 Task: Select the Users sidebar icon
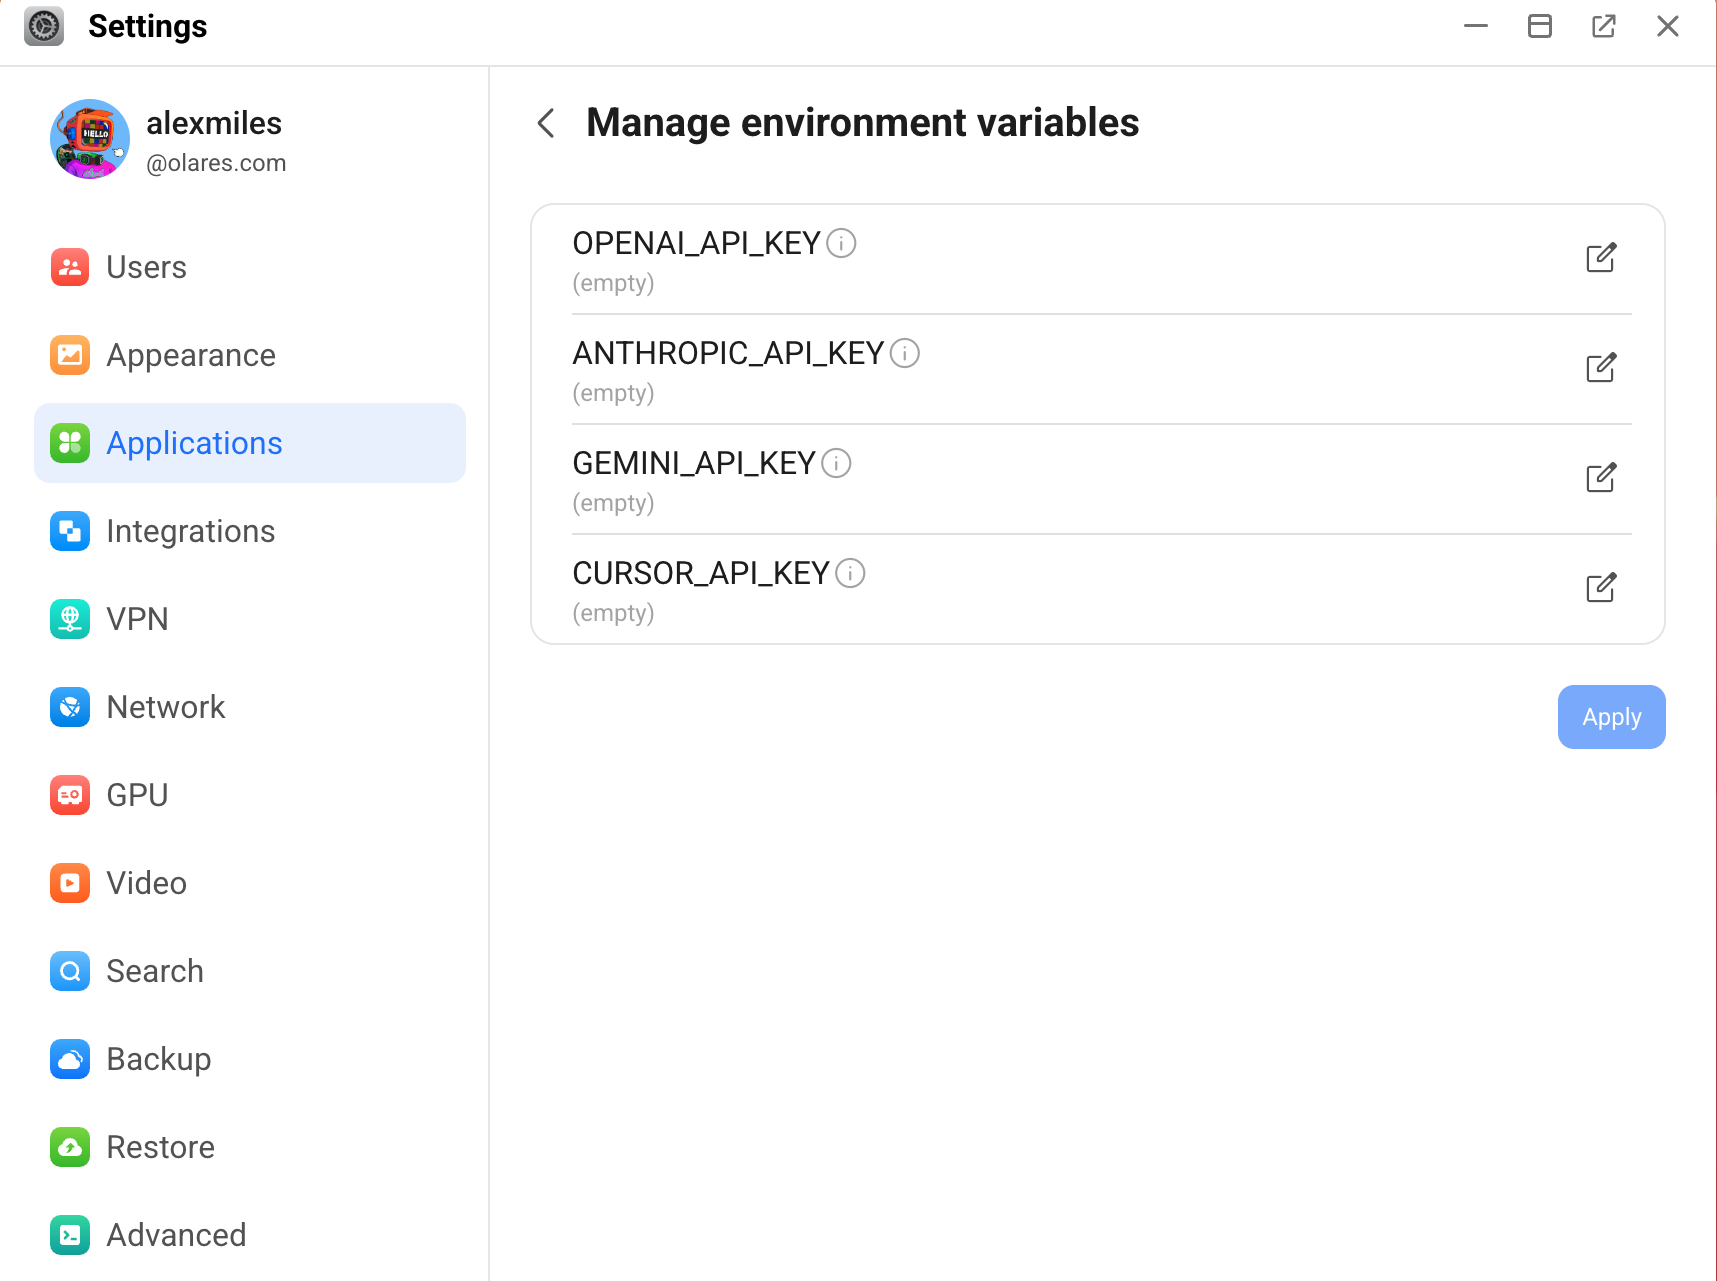click(x=69, y=267)
